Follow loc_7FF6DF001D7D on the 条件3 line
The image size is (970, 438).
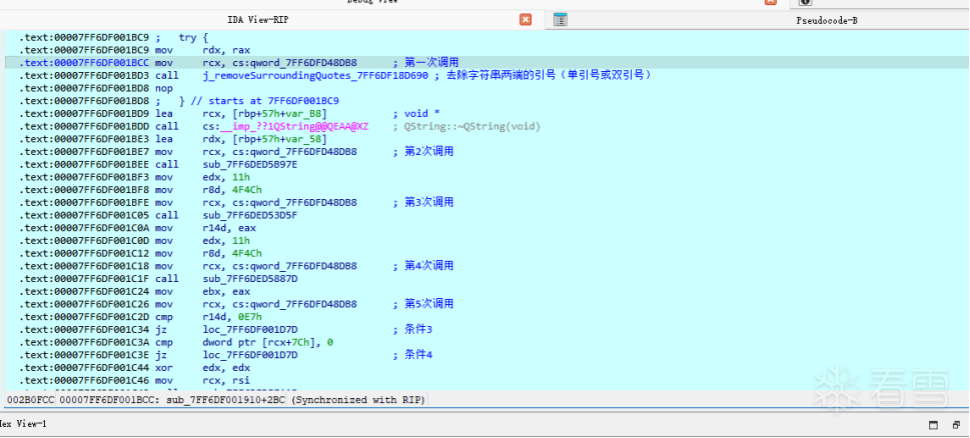(x=250, y=329)
